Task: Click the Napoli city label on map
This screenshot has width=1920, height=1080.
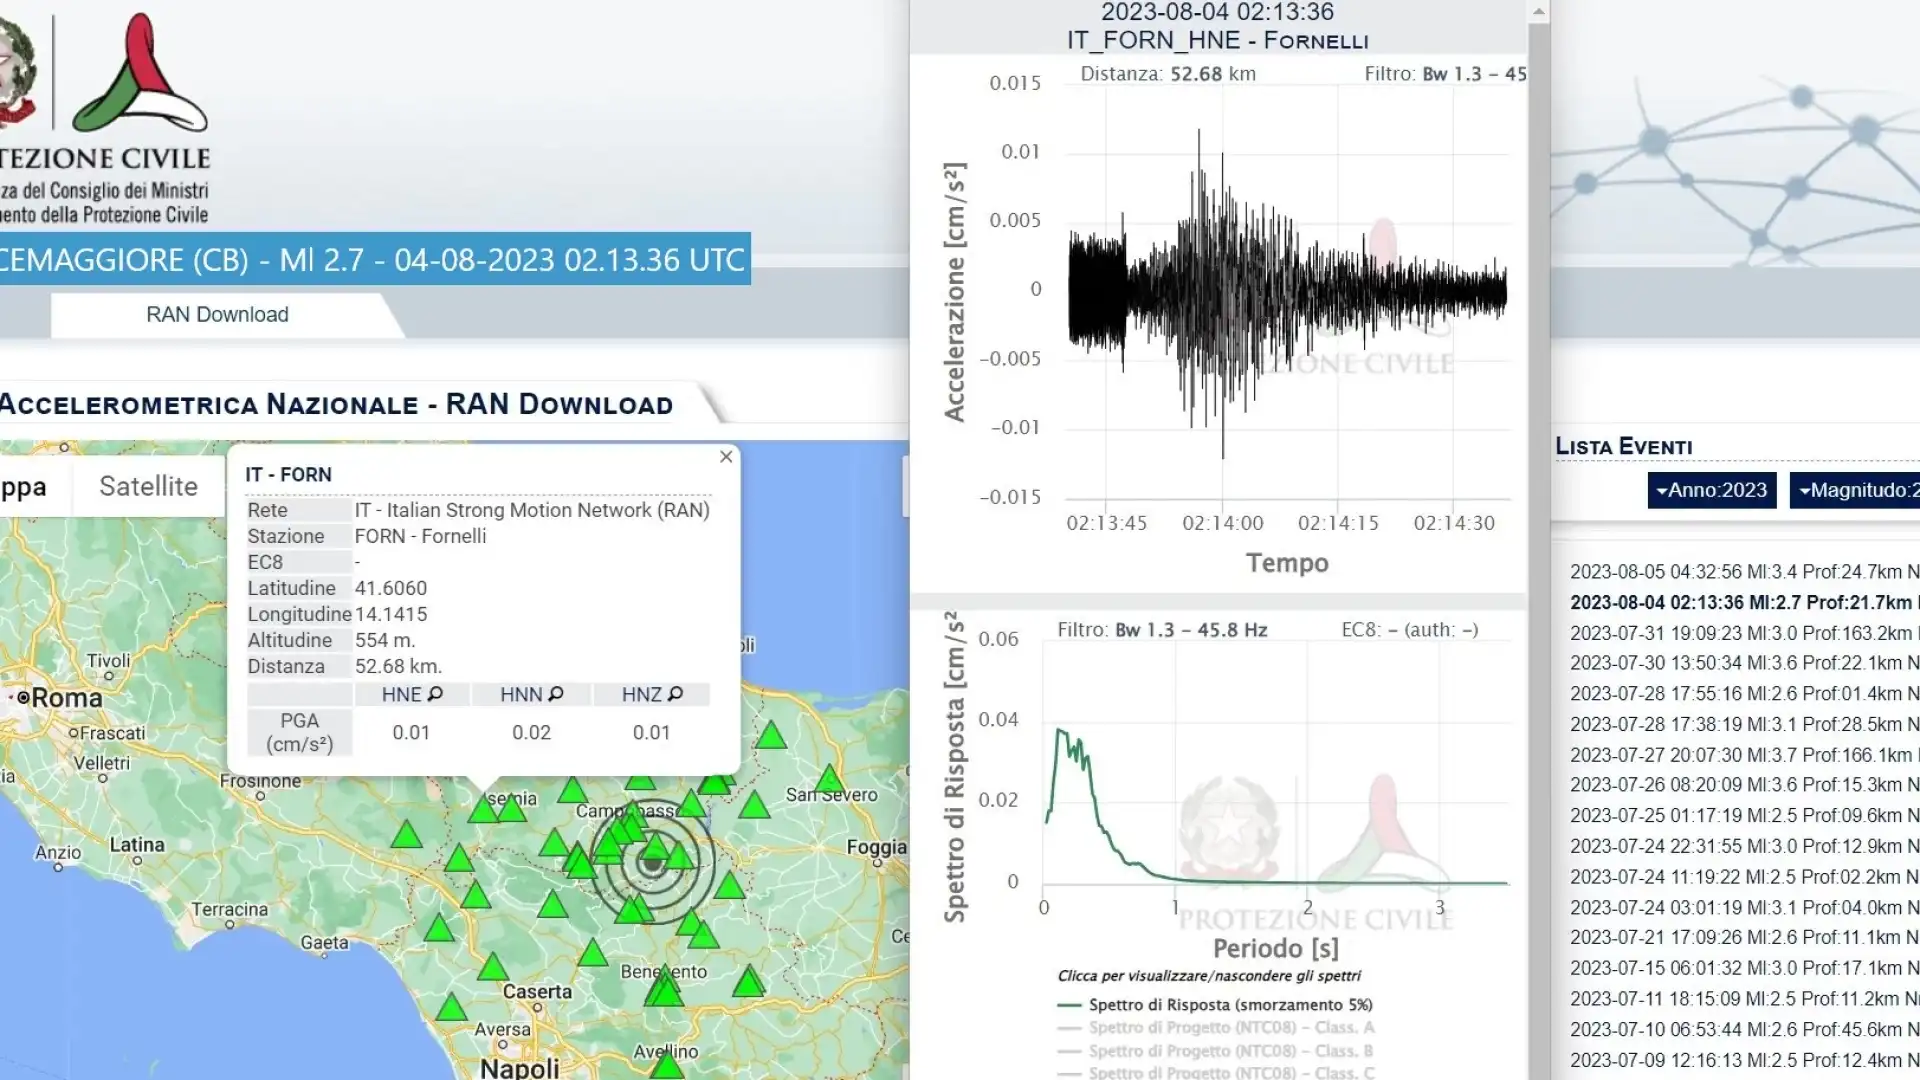Action: [520, 1068]
